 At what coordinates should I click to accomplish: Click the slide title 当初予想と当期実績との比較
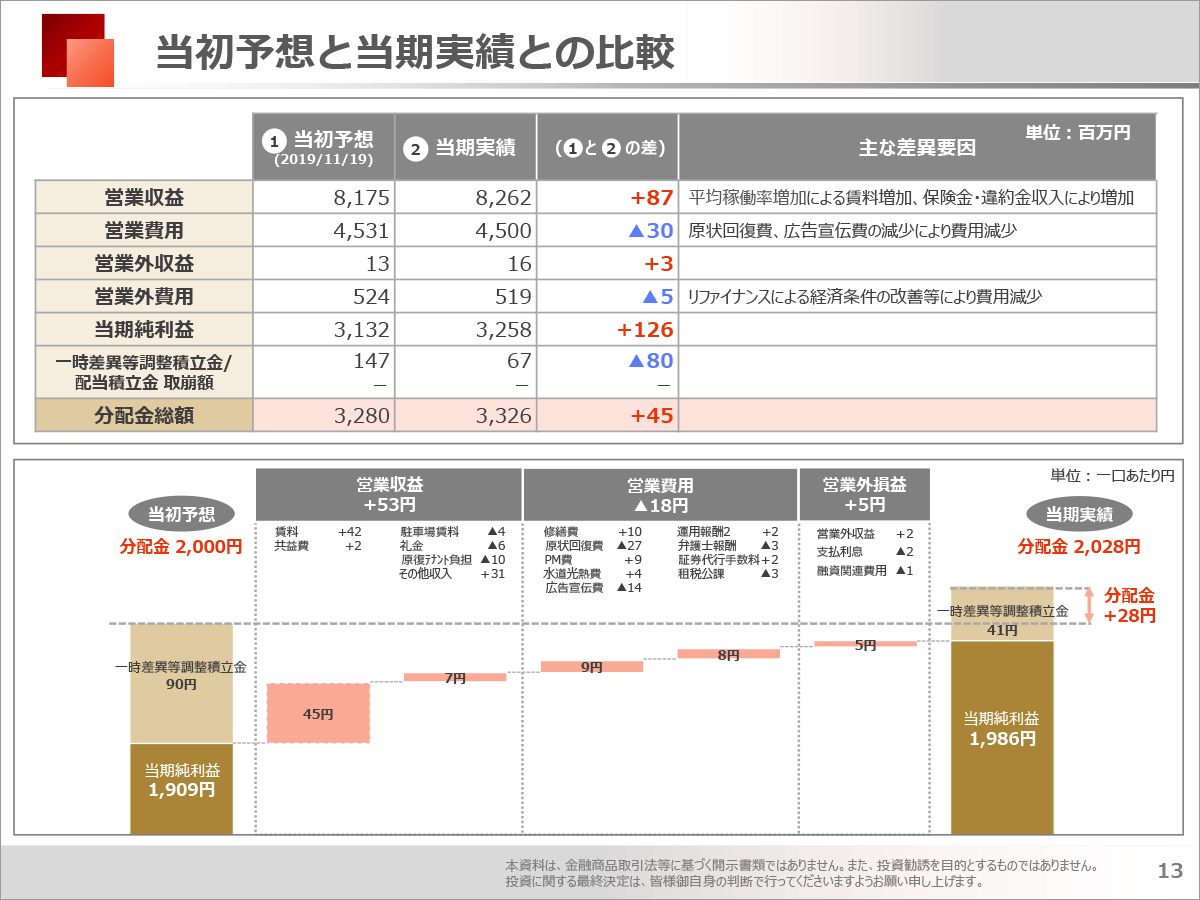tap(415, 54)
